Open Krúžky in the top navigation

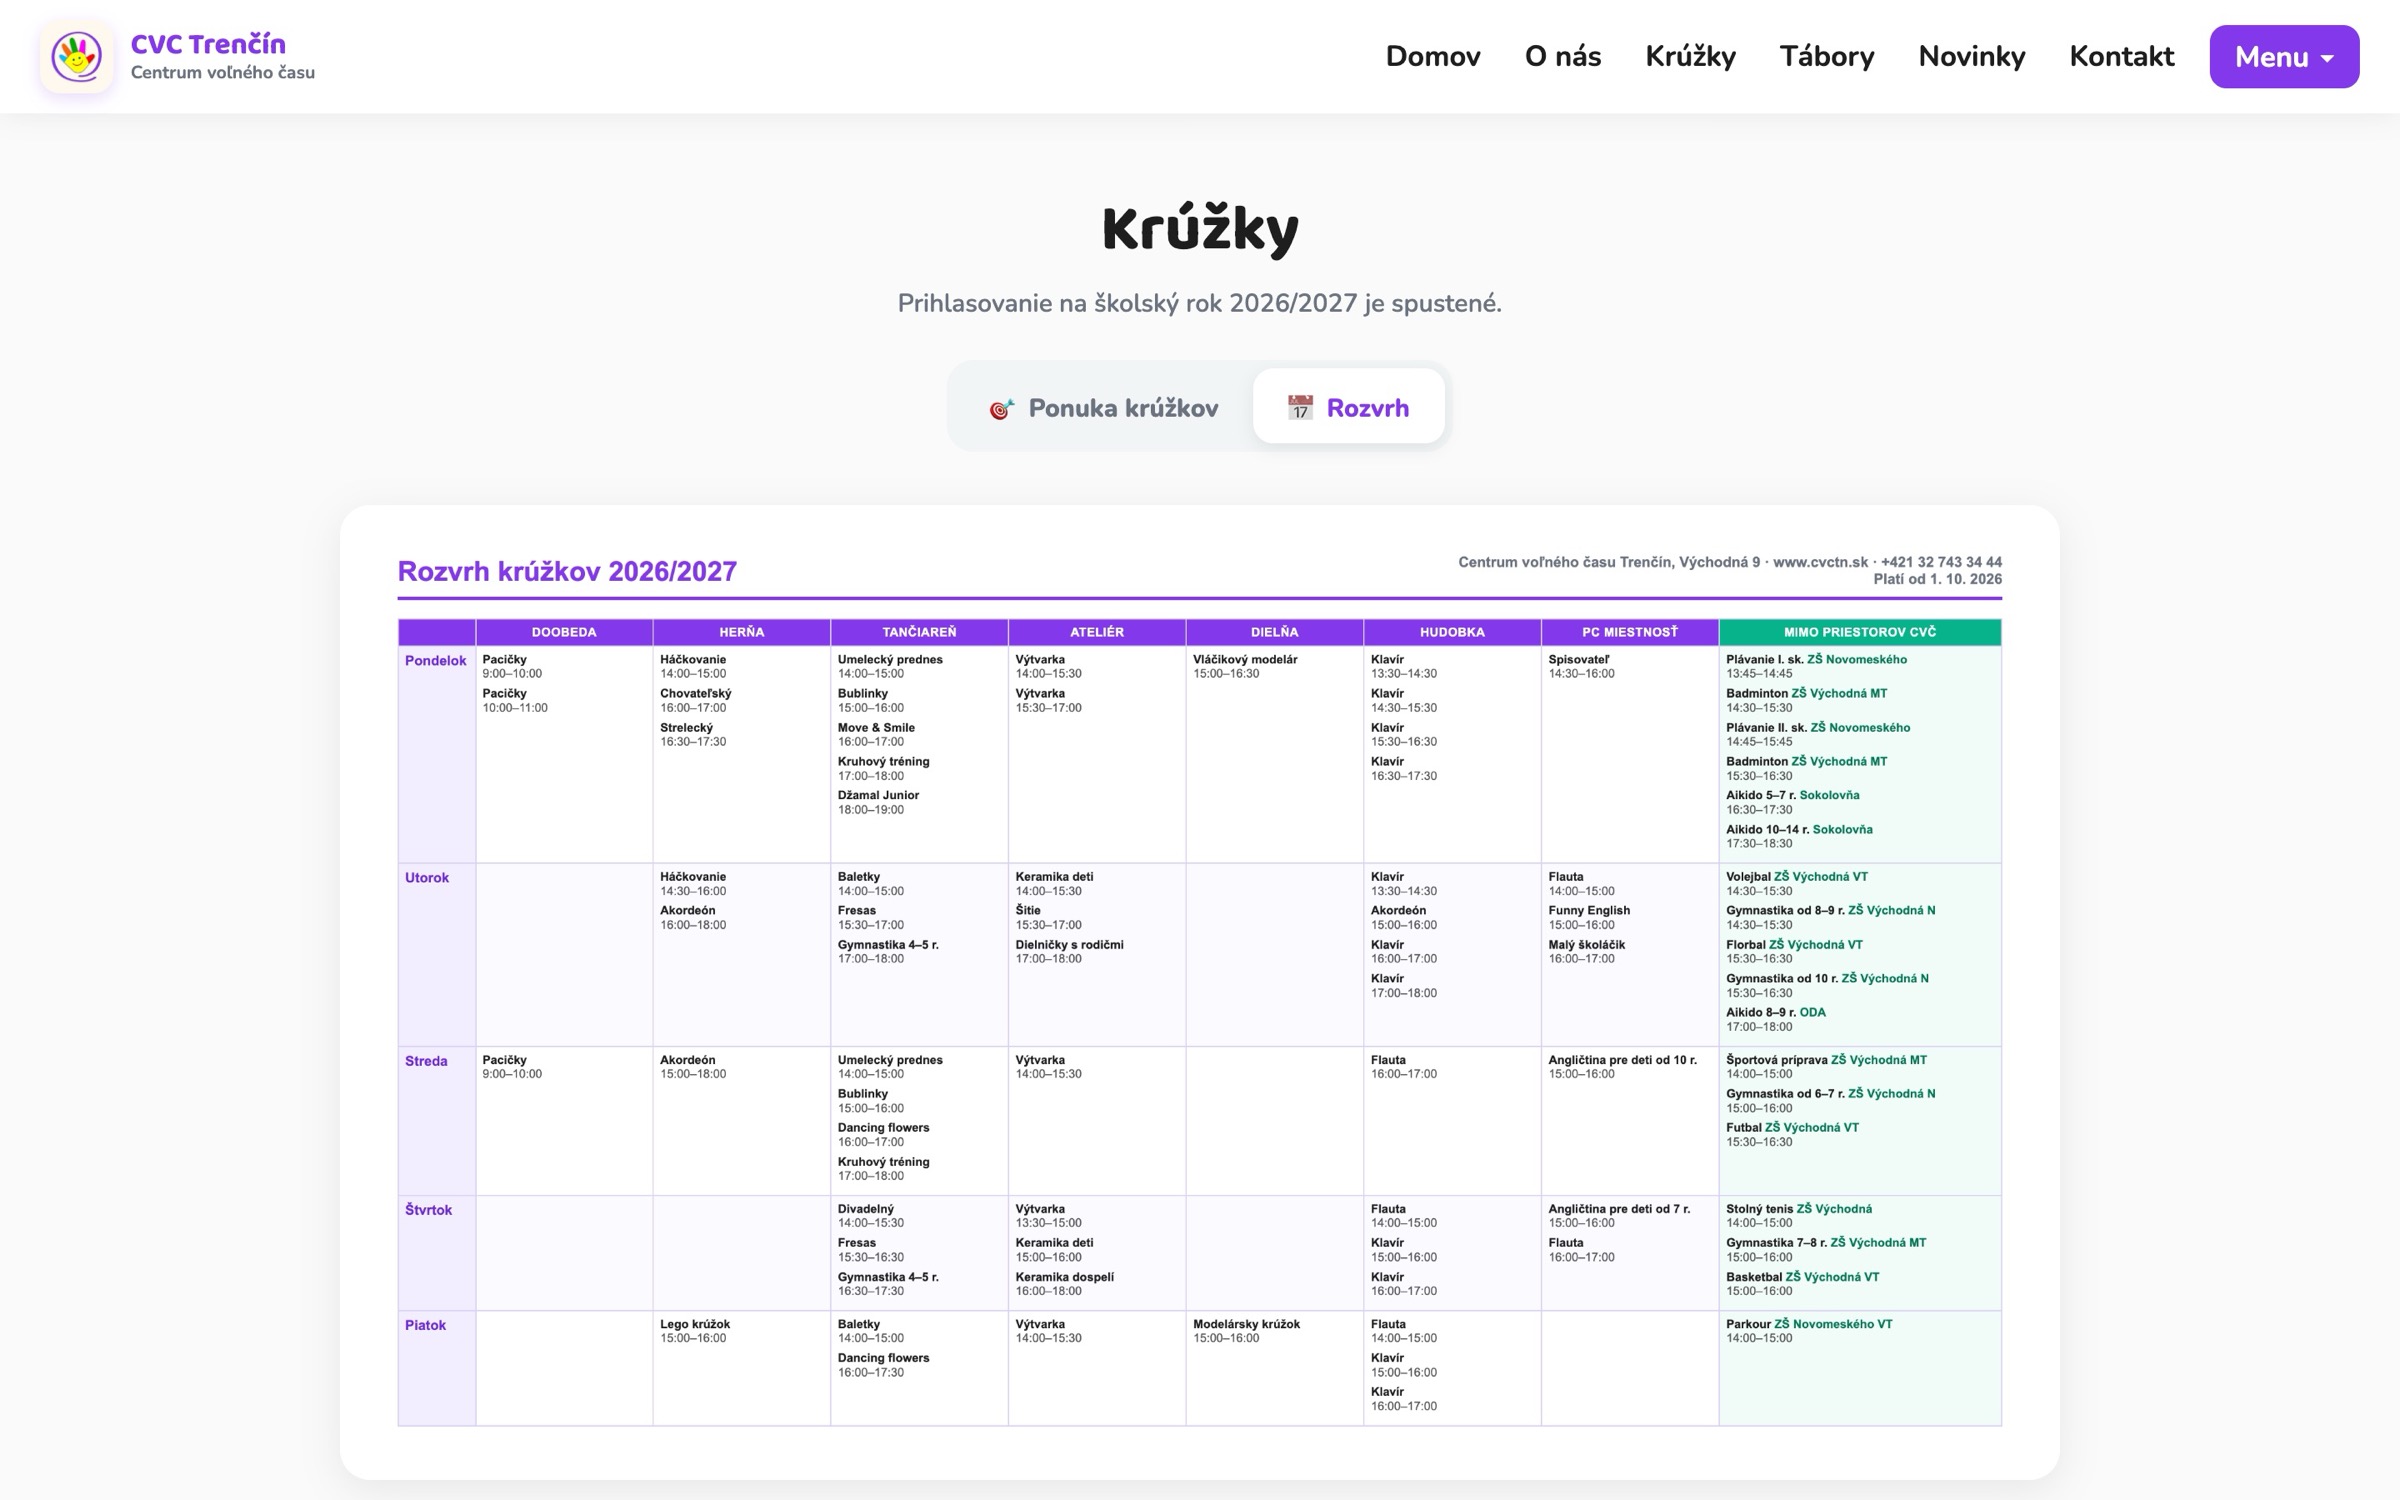pyautogui.click(x=1691, y=56)
